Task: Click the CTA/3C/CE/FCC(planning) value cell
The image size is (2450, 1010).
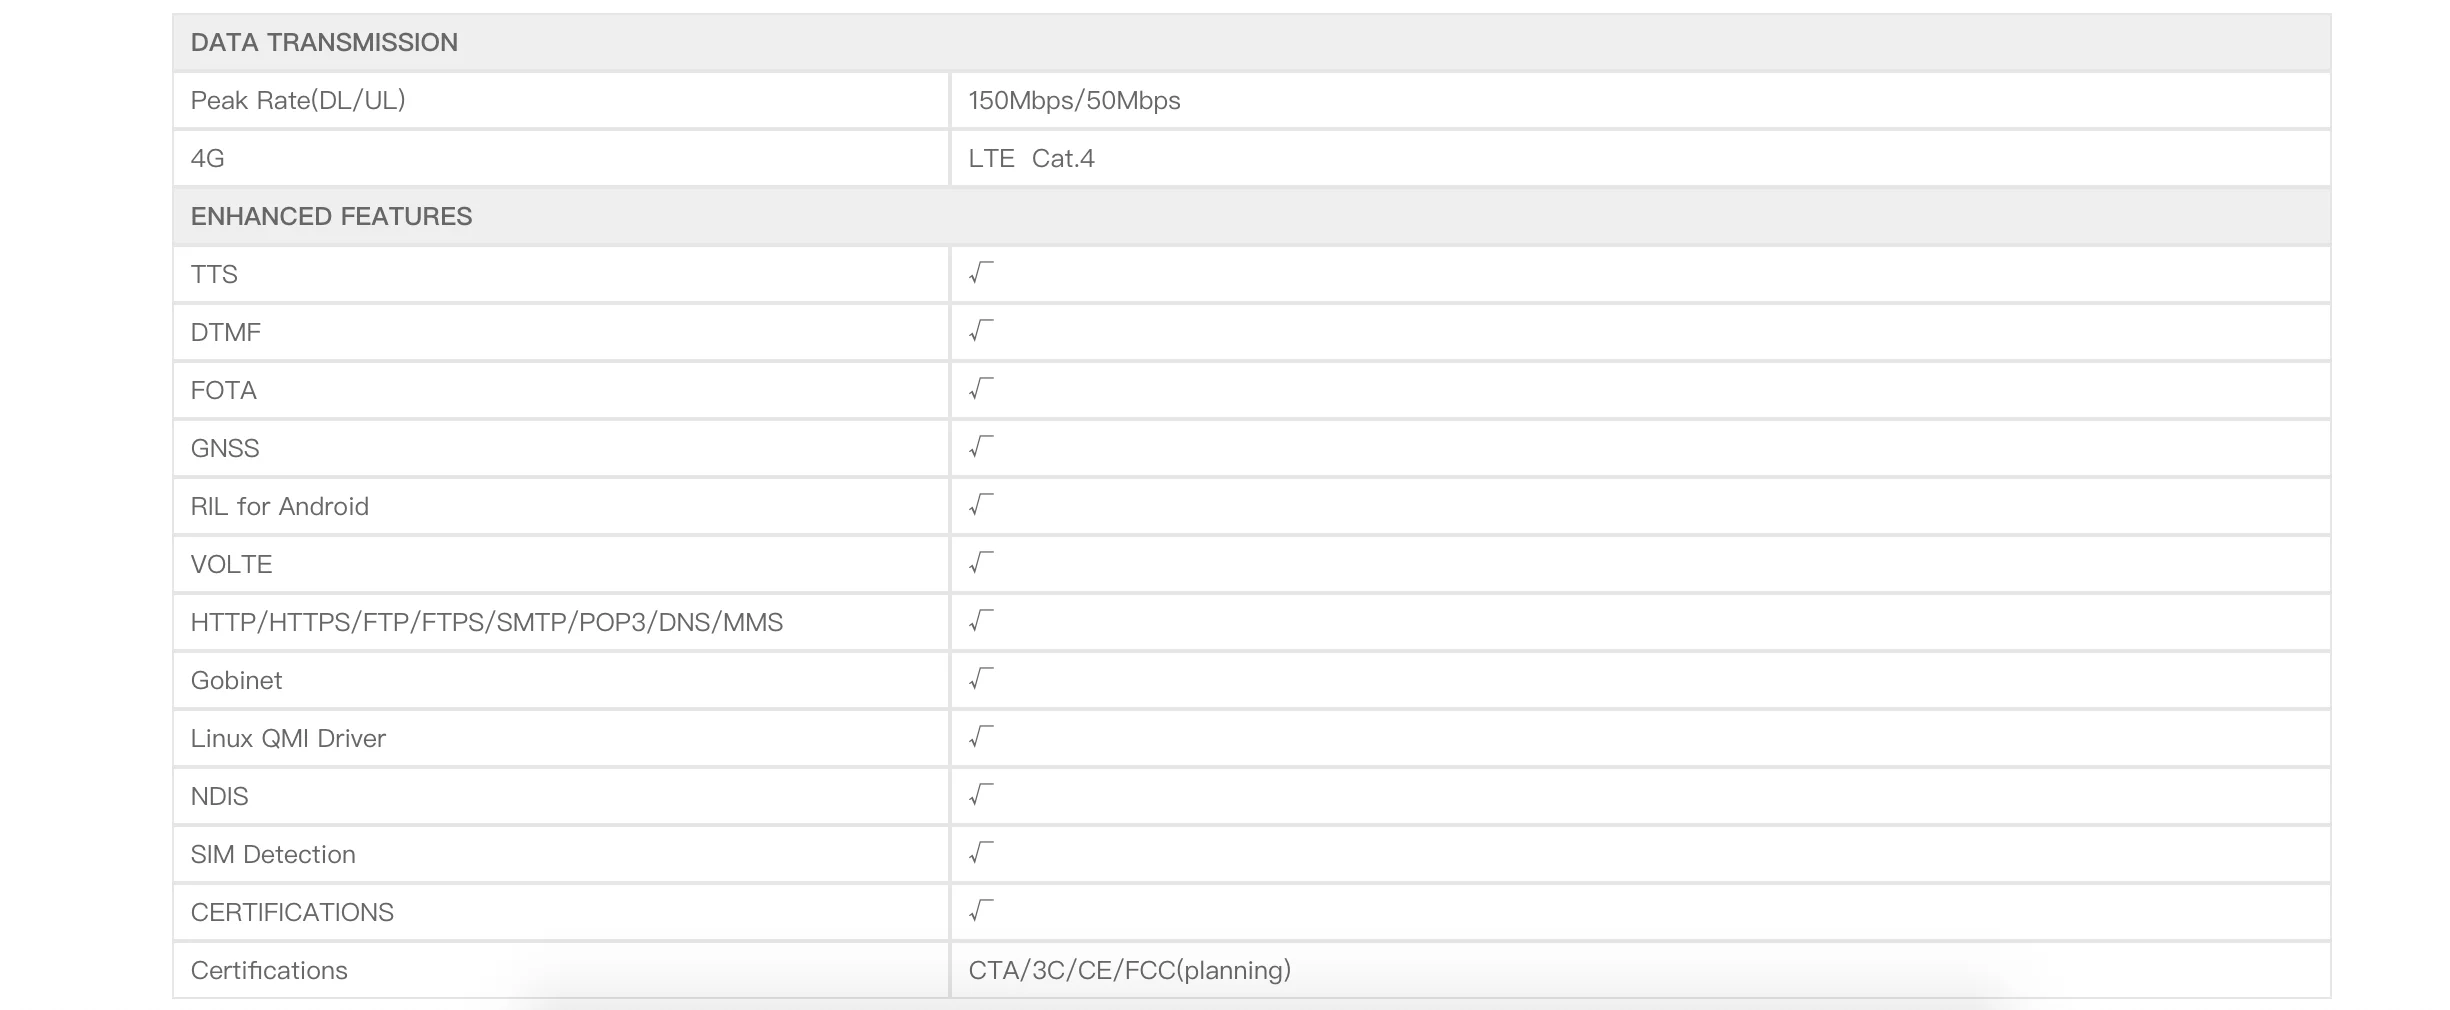Action: point(1640,970)
